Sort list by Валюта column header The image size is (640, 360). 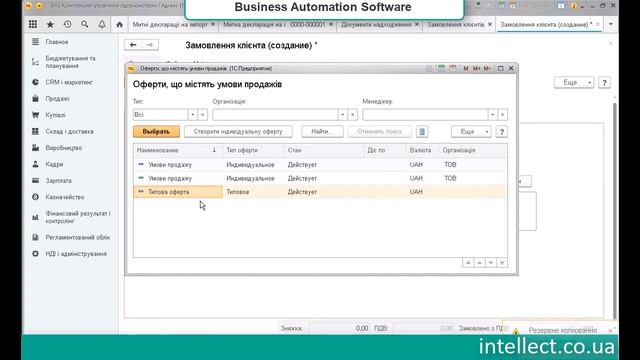click(x=422, y=150)
